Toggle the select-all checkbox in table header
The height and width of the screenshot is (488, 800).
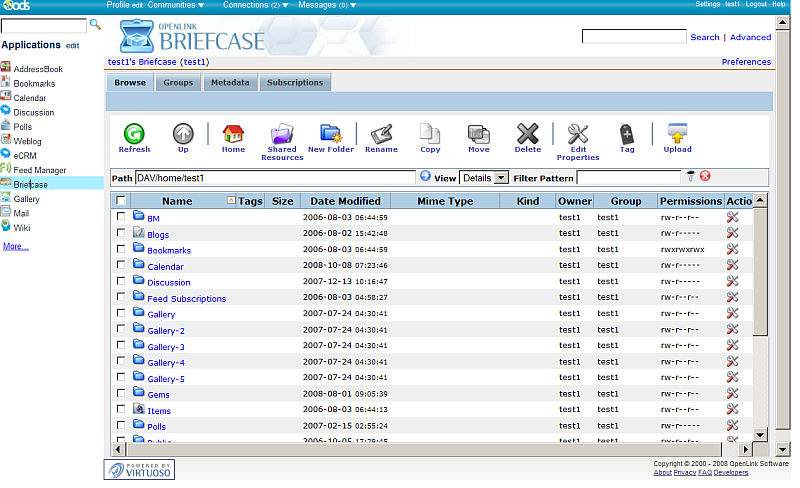[121, 201]
